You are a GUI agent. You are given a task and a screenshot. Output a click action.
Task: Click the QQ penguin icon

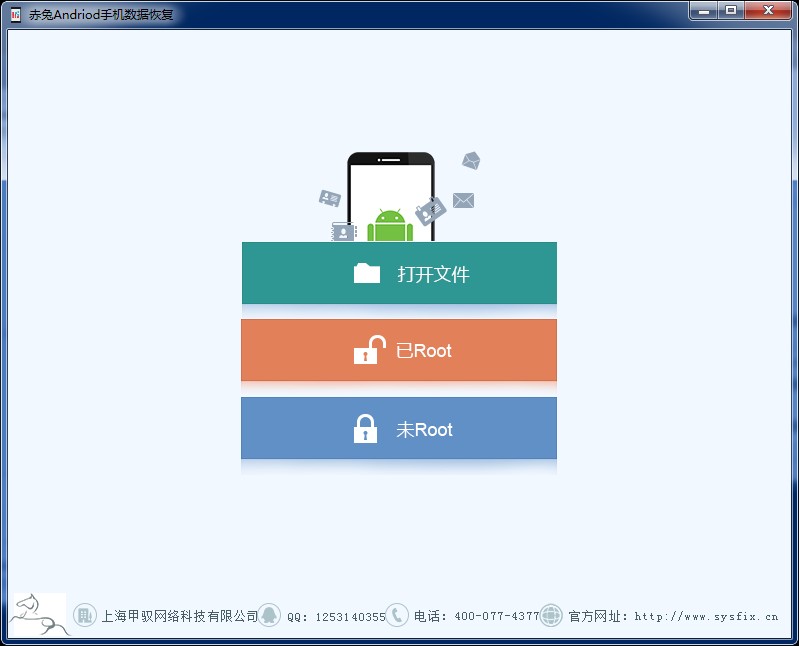(x=269, y=615)
